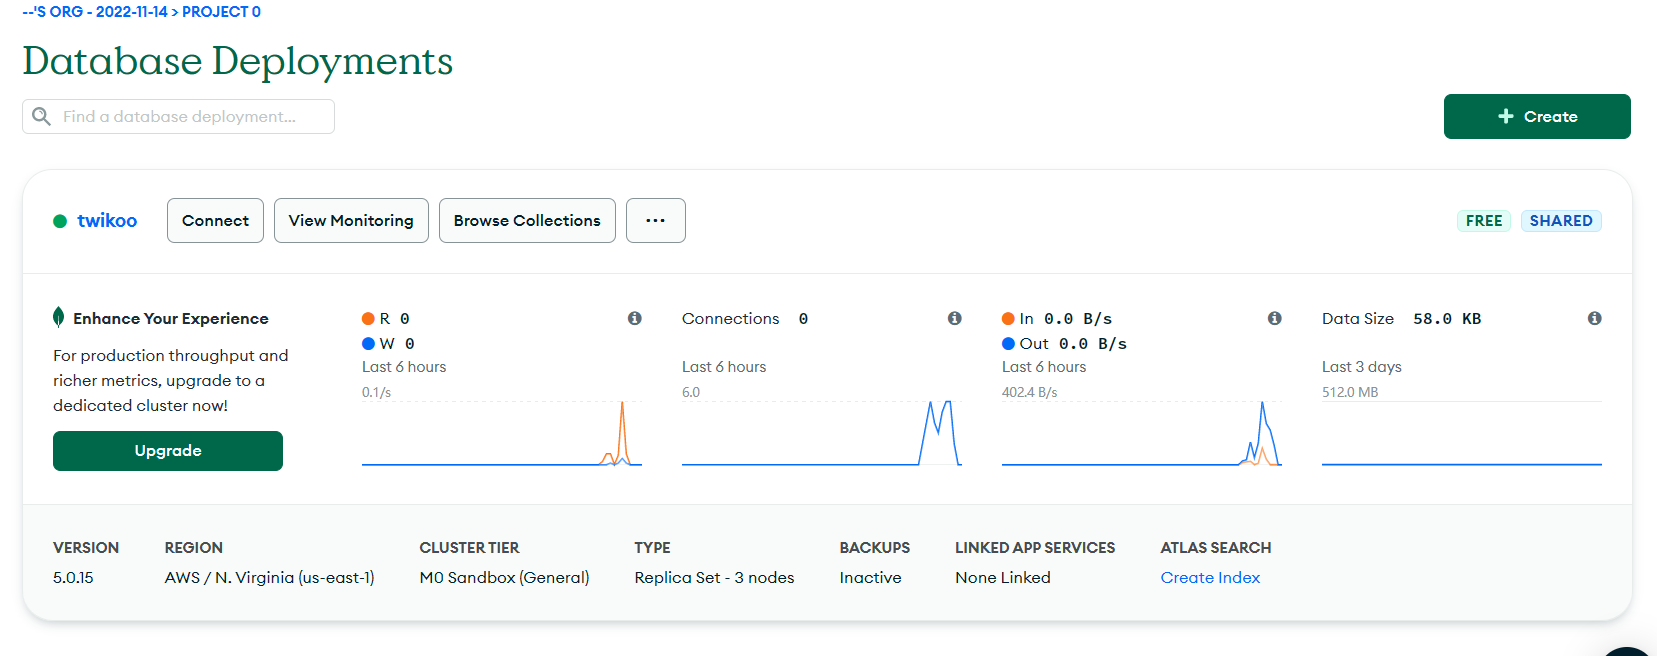
Task: Click the green status dot beside twikoo
Action: [x=60, y=221]
